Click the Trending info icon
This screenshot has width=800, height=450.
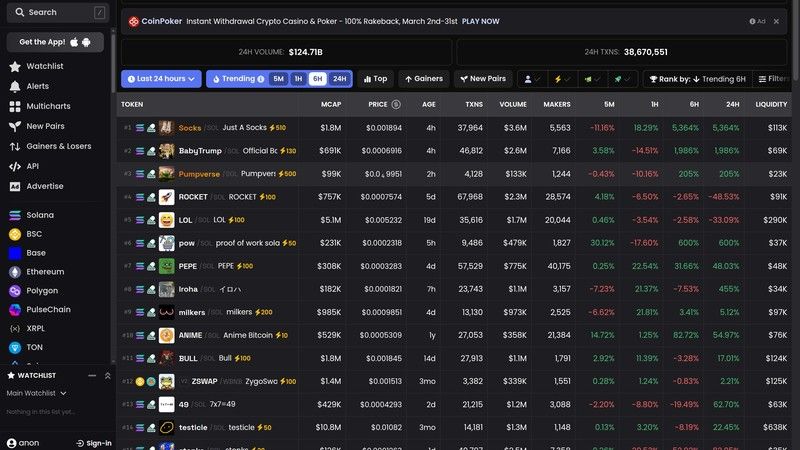pyautogui.click(x=261, y=79)
